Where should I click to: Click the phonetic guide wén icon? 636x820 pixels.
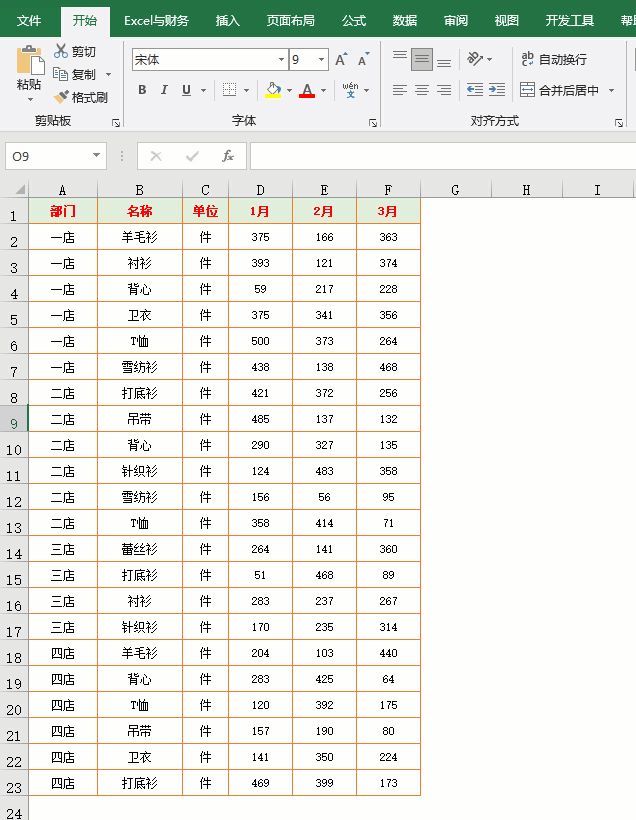(350, 90)
